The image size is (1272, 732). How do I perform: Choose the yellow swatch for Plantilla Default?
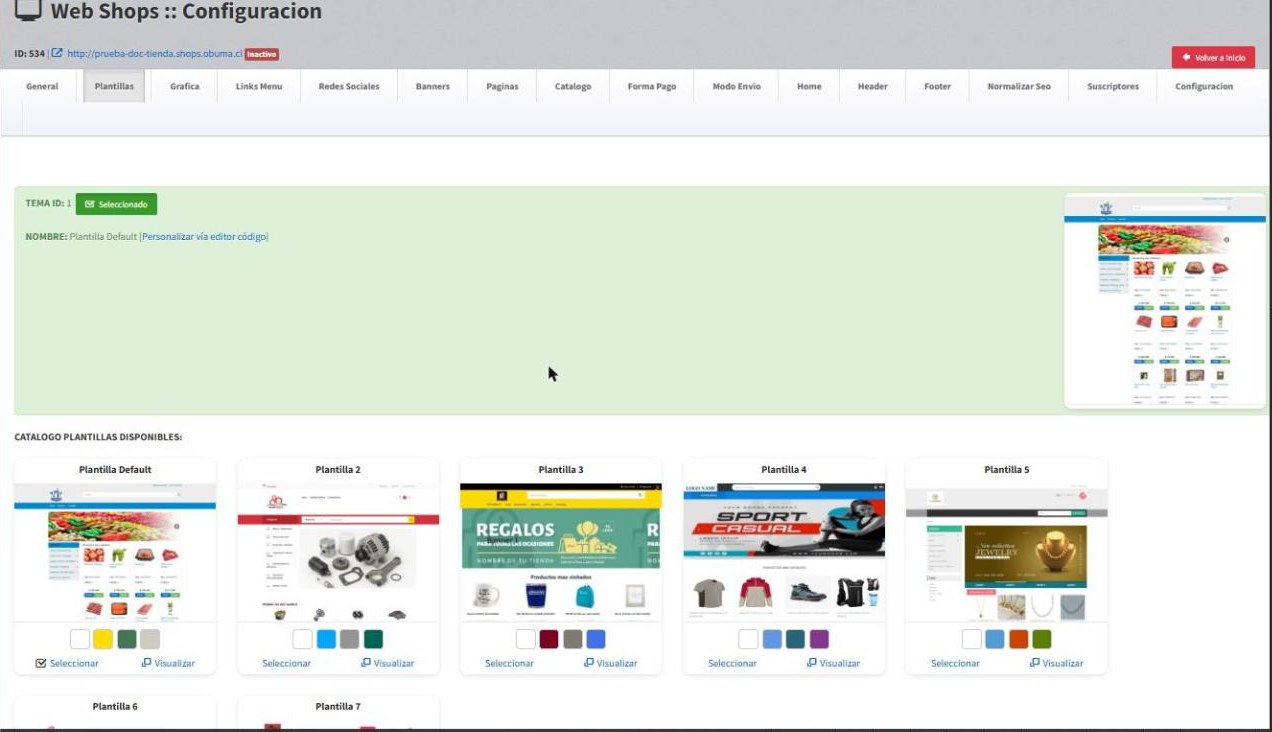click(x=103, y=639)
